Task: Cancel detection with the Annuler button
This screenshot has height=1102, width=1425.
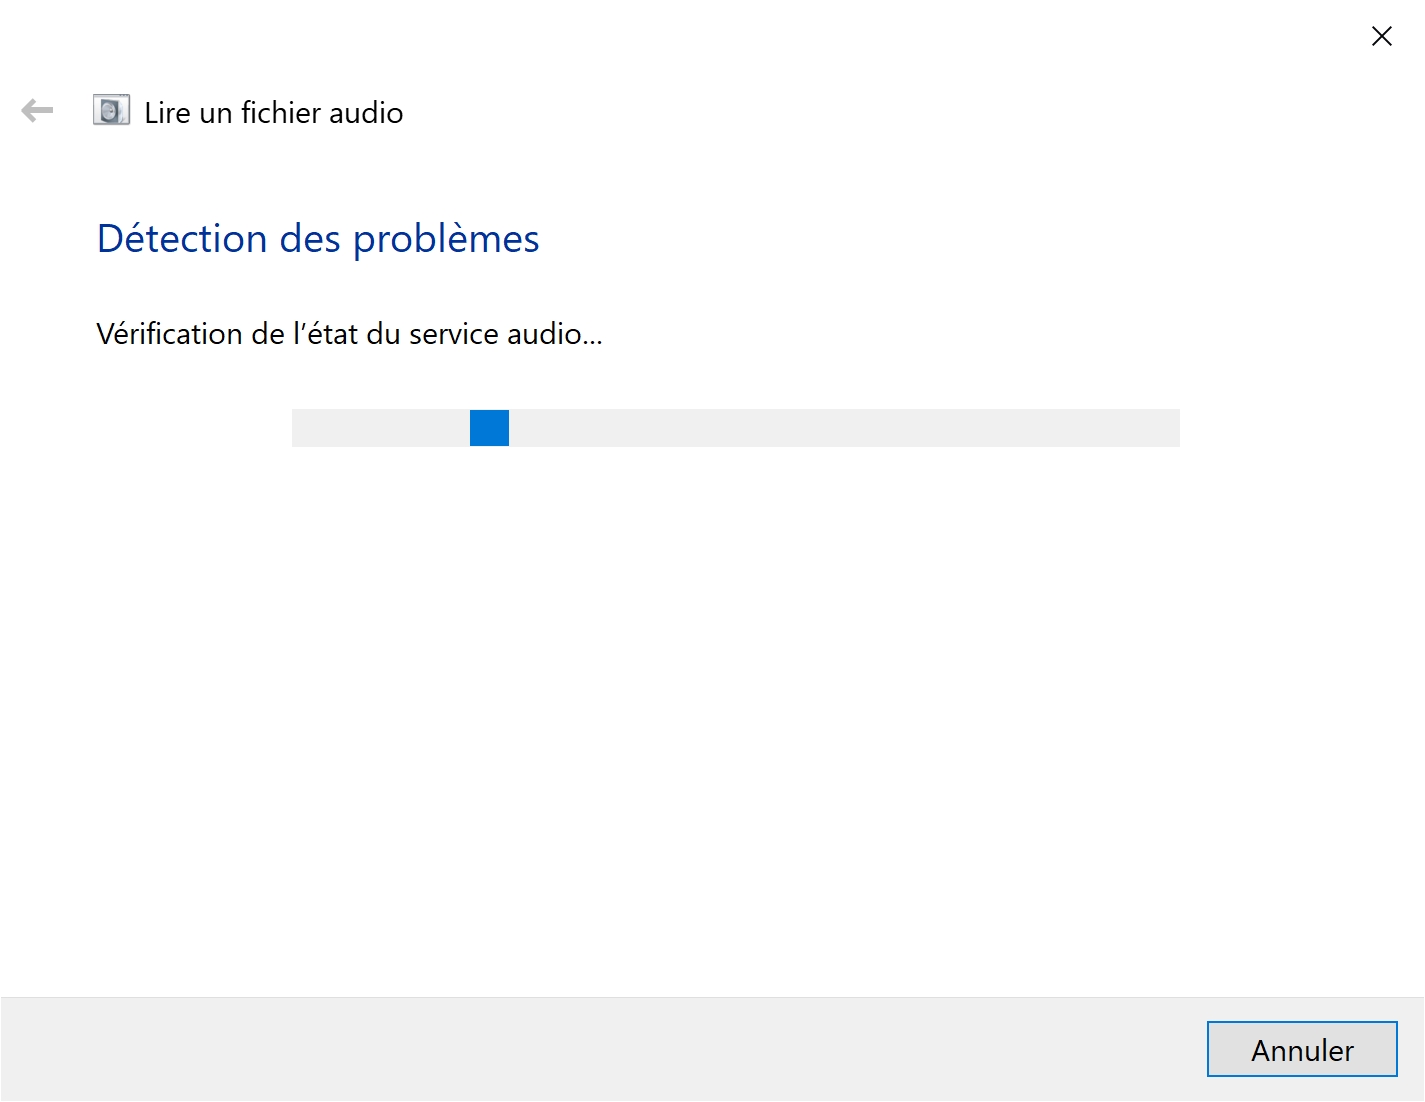Action: 1302,1049
